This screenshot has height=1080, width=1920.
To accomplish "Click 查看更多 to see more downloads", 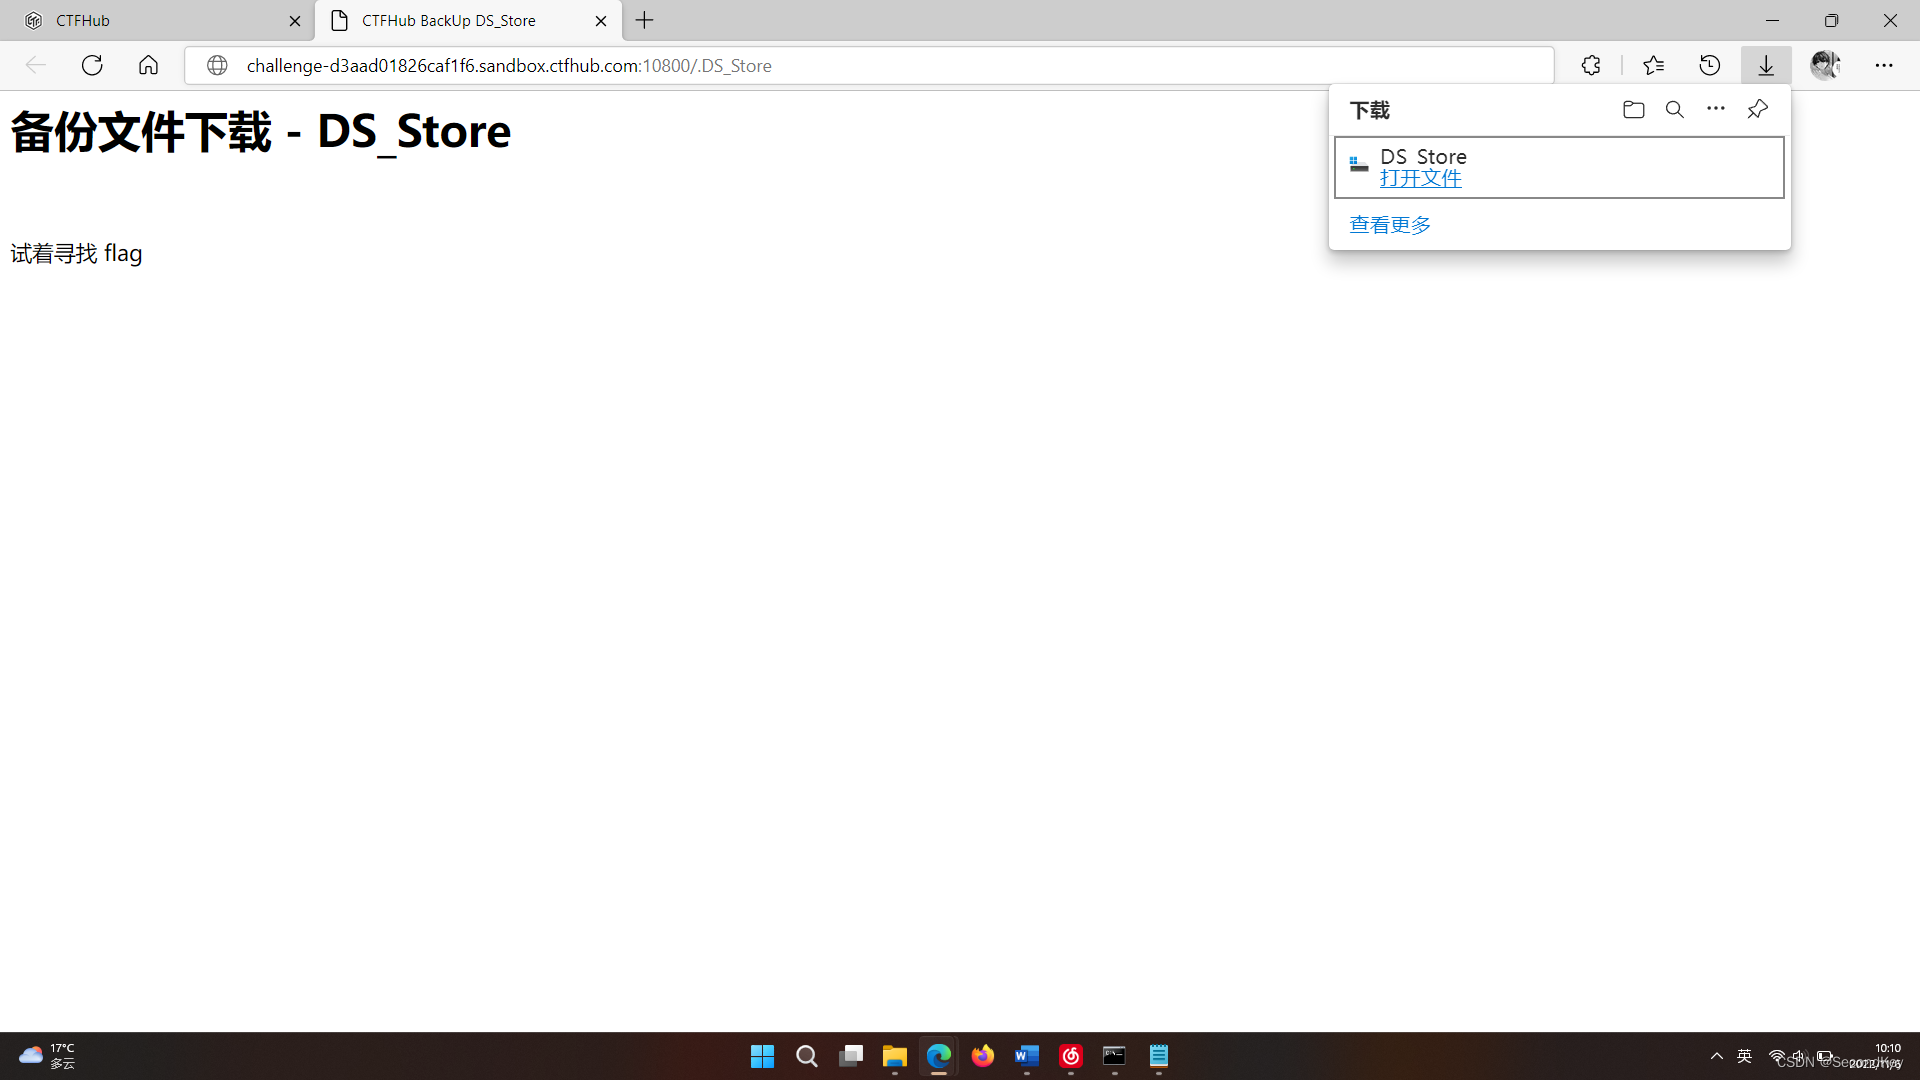I will point(1389,224).
